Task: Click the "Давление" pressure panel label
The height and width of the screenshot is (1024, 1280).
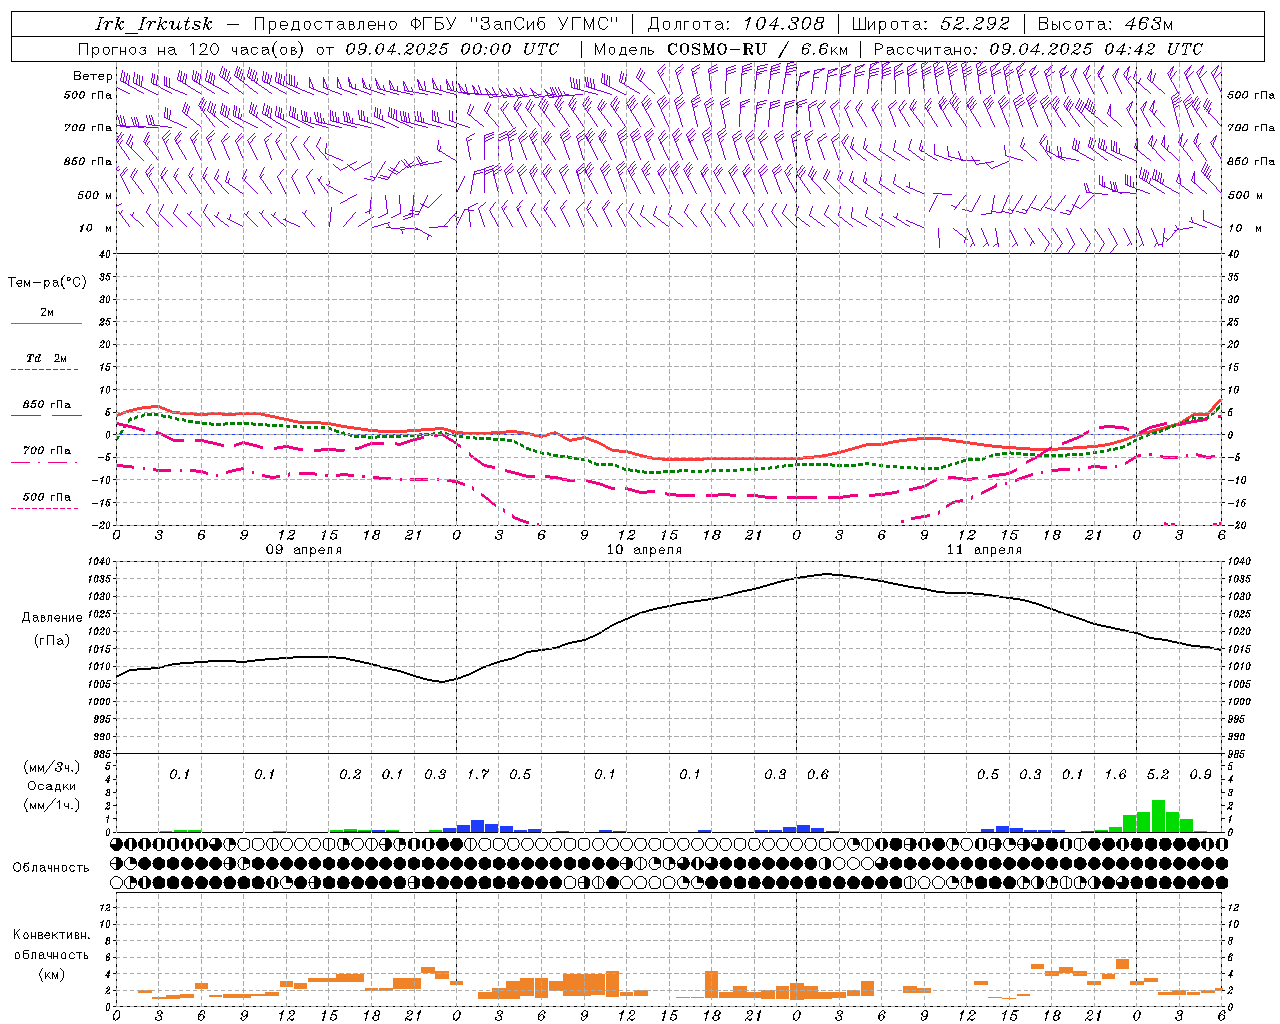Action: (52, 617)
